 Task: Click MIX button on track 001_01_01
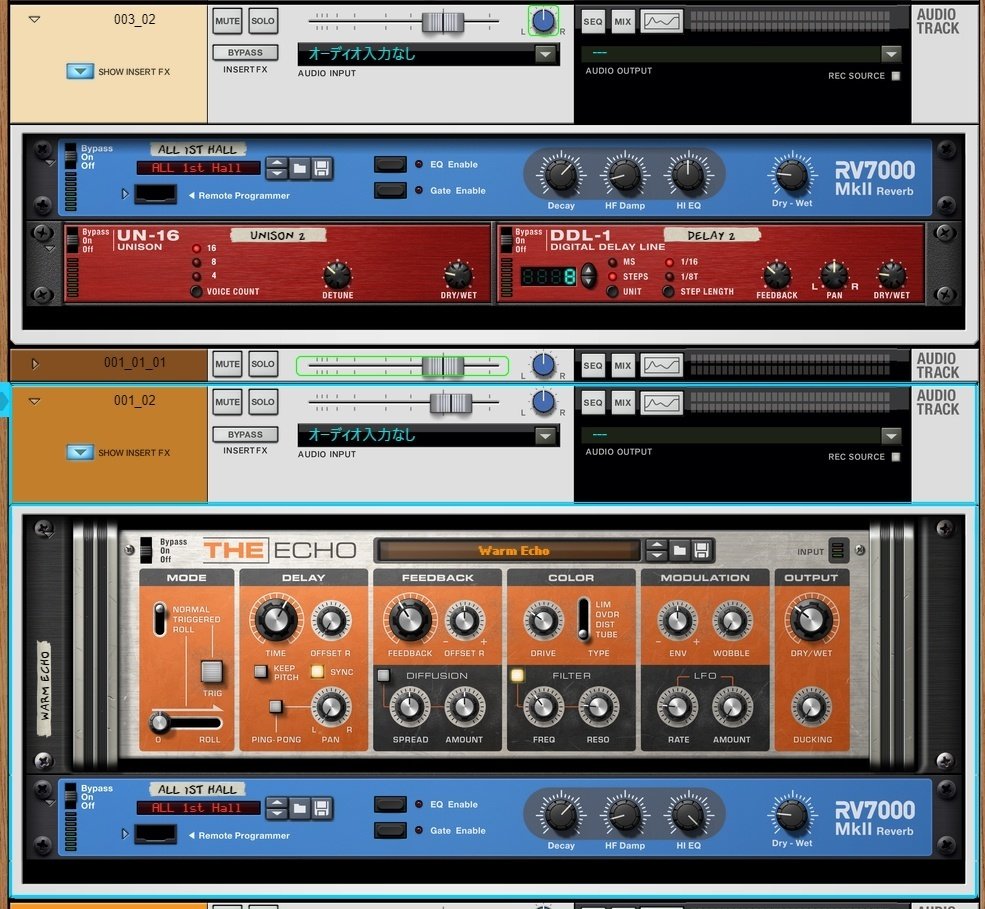(623, 365)
